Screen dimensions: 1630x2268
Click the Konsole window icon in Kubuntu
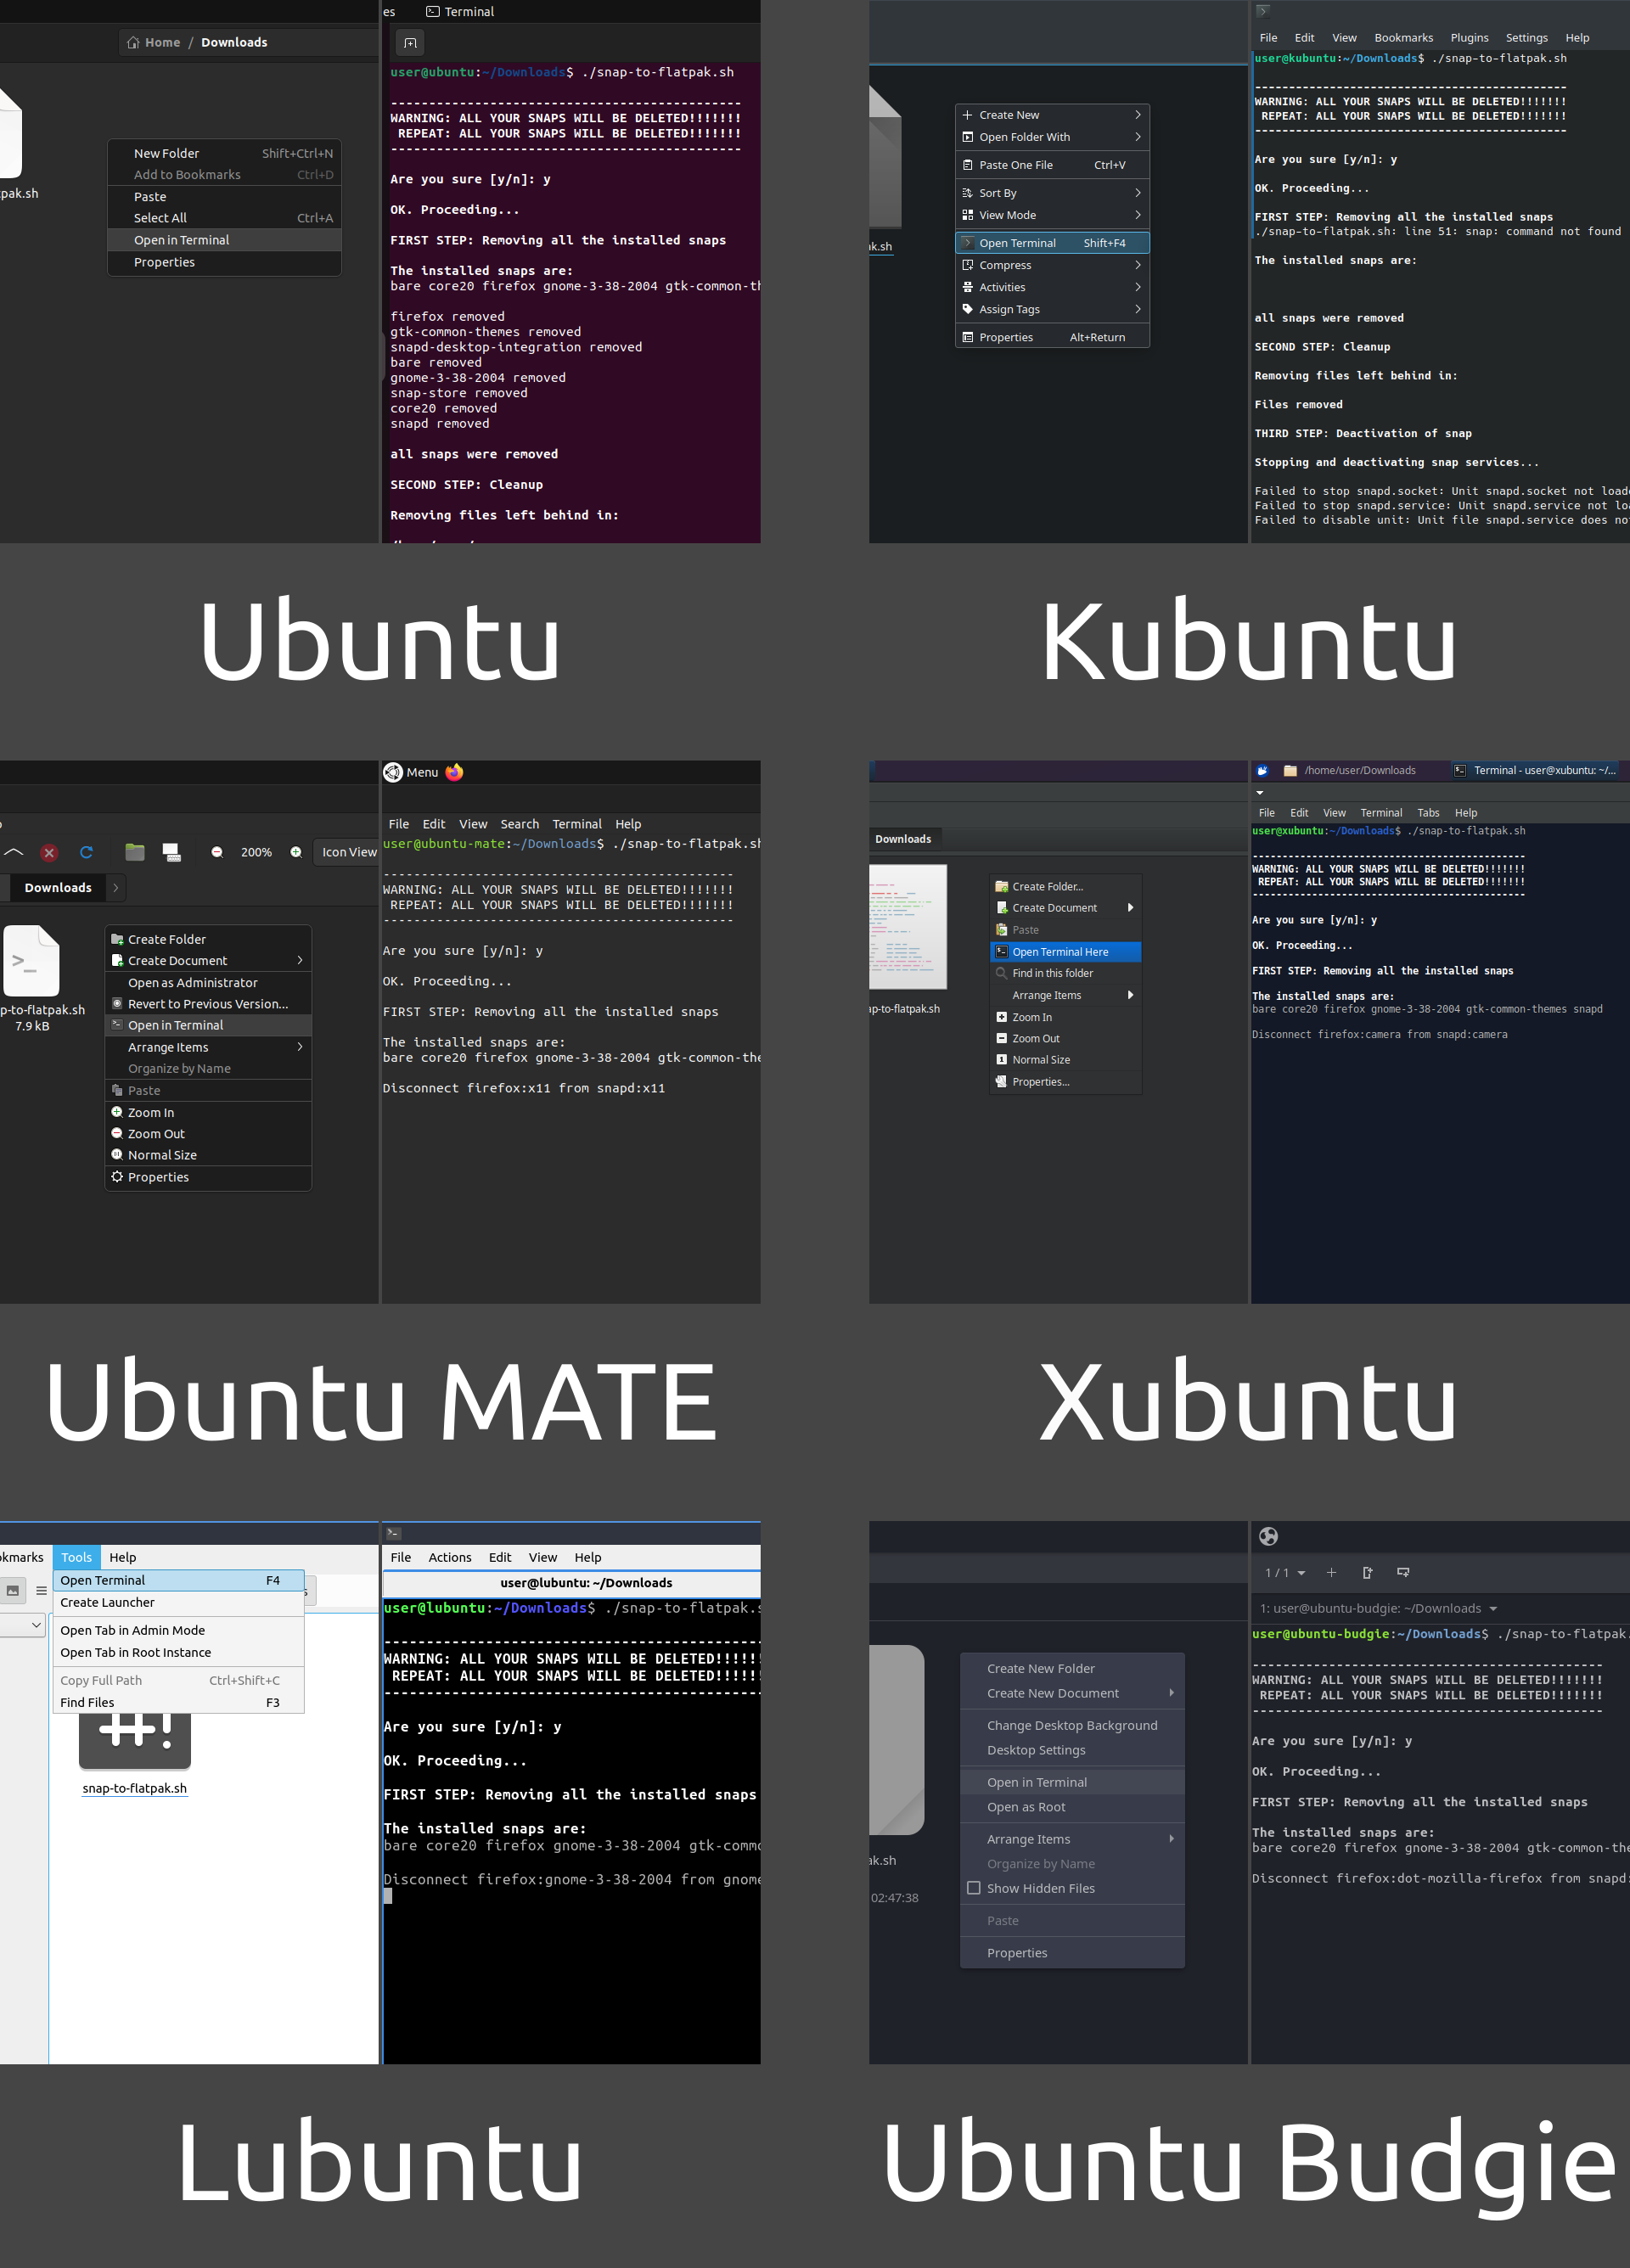point(1263,11)
